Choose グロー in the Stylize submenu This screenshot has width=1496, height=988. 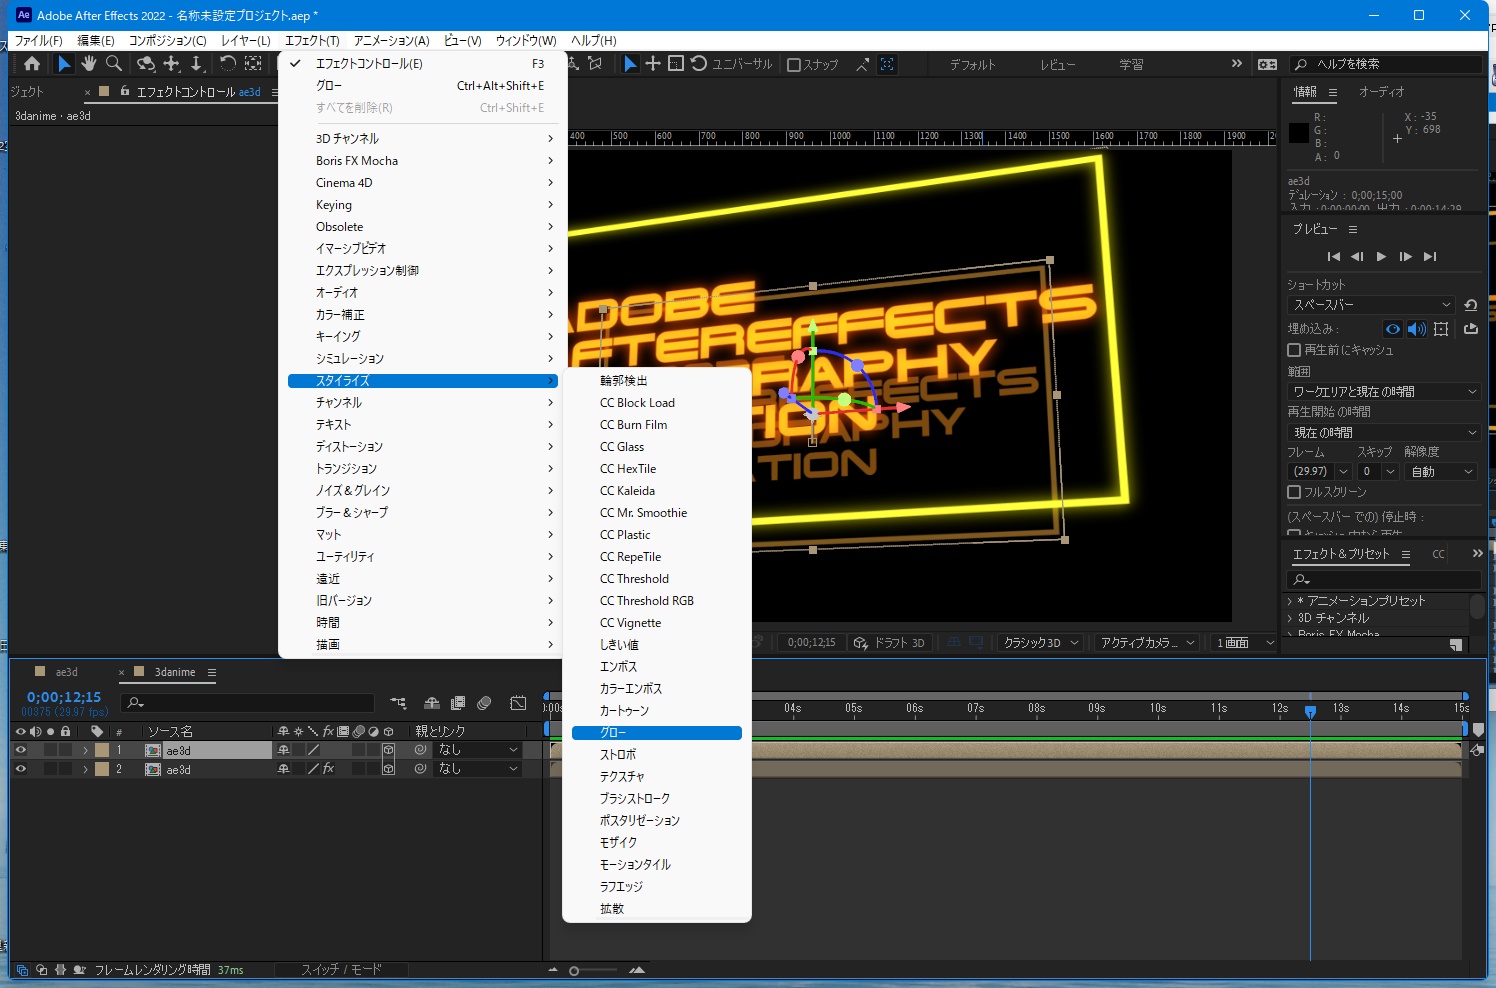pos(657,733)
